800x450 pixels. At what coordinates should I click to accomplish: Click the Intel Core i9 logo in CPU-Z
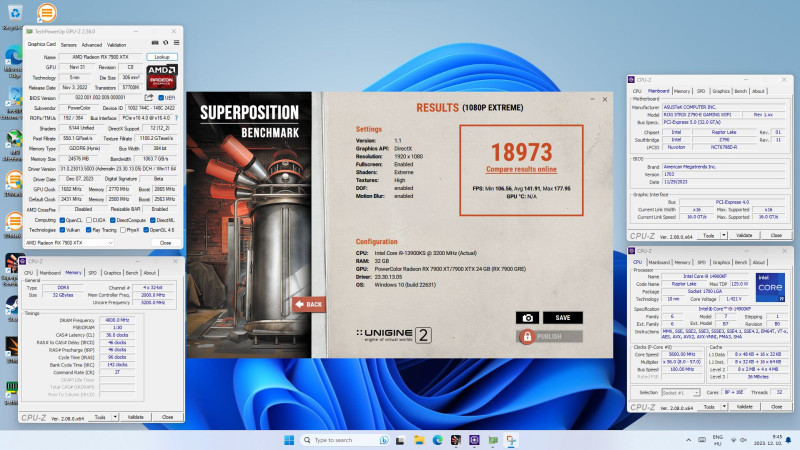(x=770, y=287)
